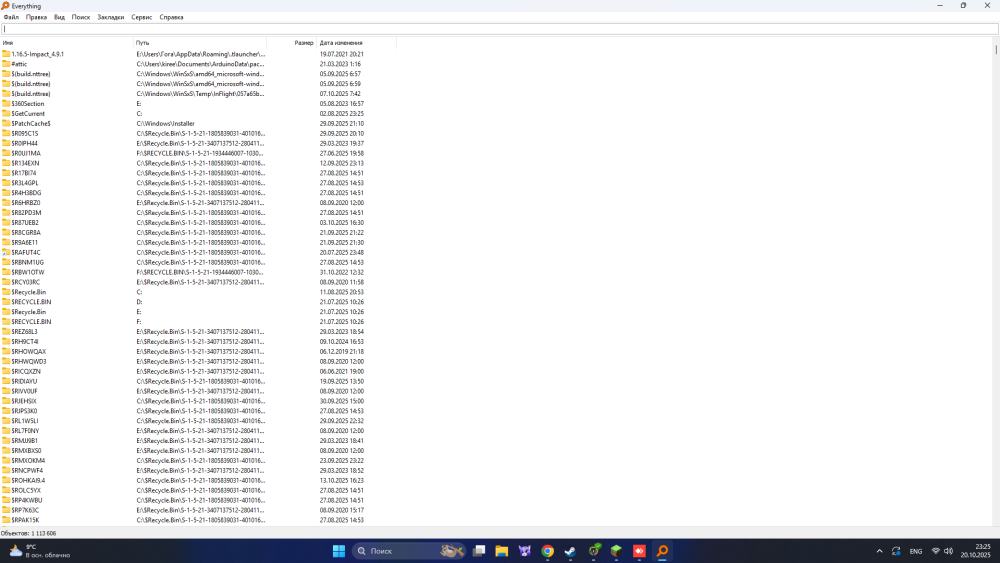
Task: Sort results by the Имя column header
Action: click(66, 43)
